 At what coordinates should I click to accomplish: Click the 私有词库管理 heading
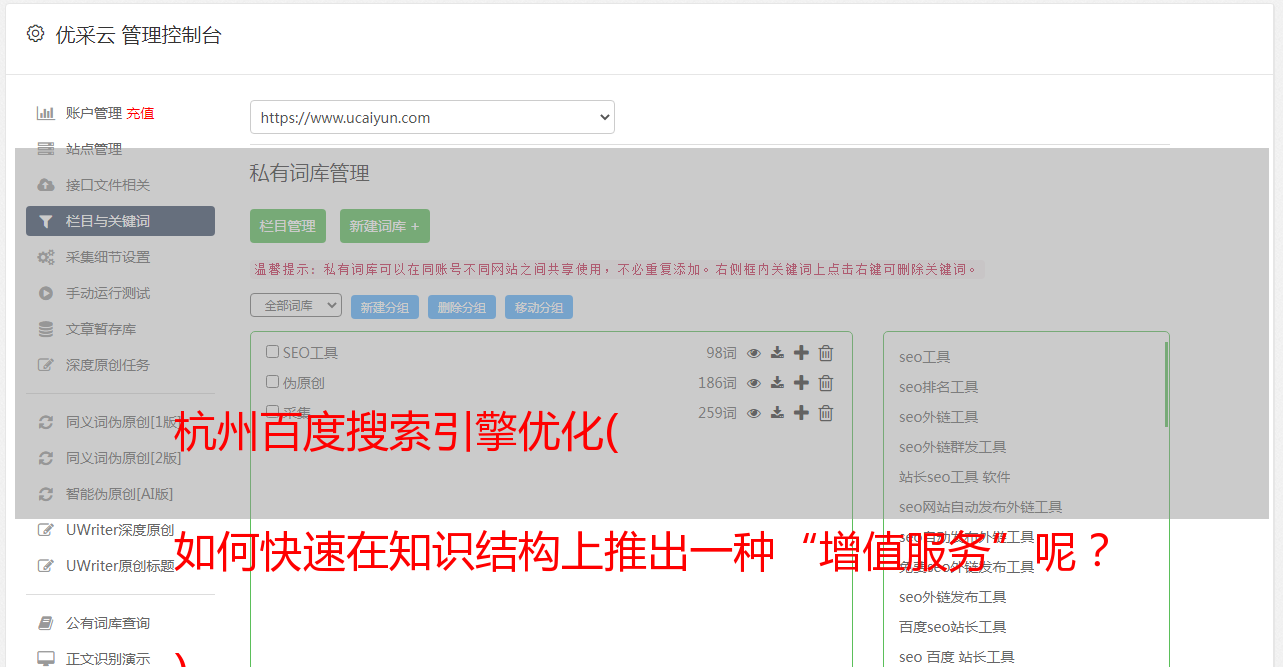(x=310, y=173)
